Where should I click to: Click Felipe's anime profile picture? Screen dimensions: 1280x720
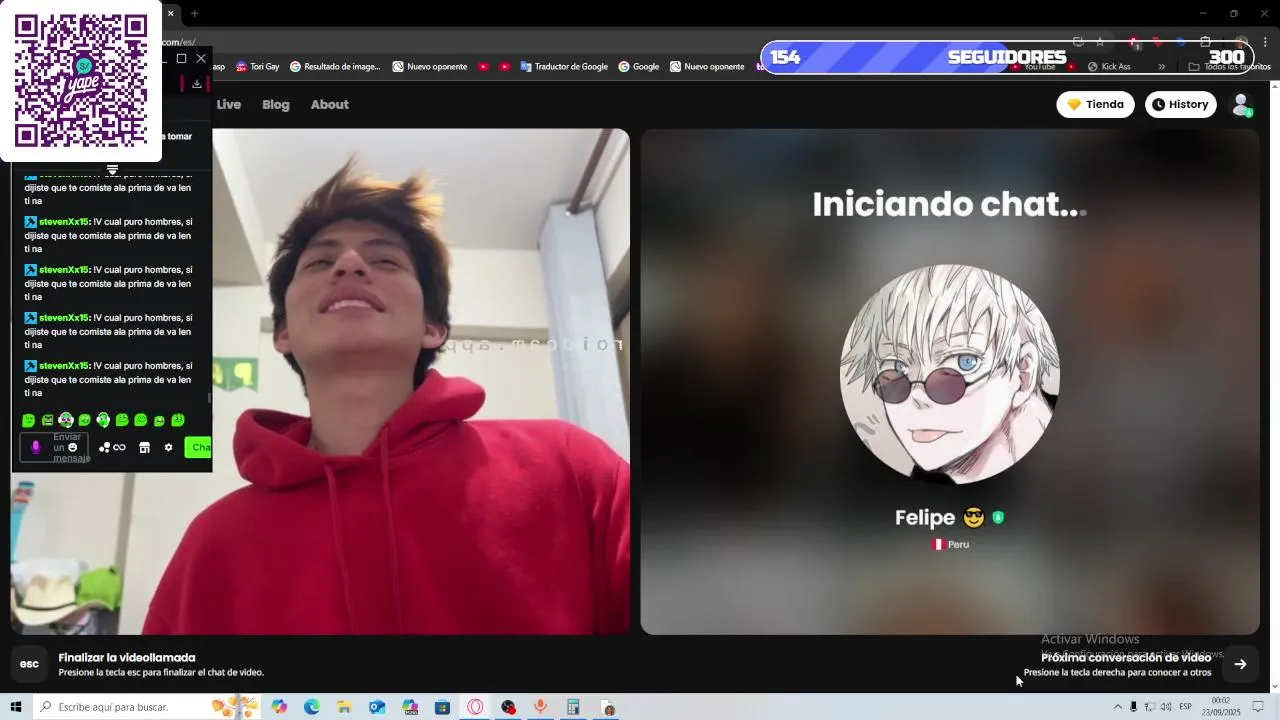(950, 375)
